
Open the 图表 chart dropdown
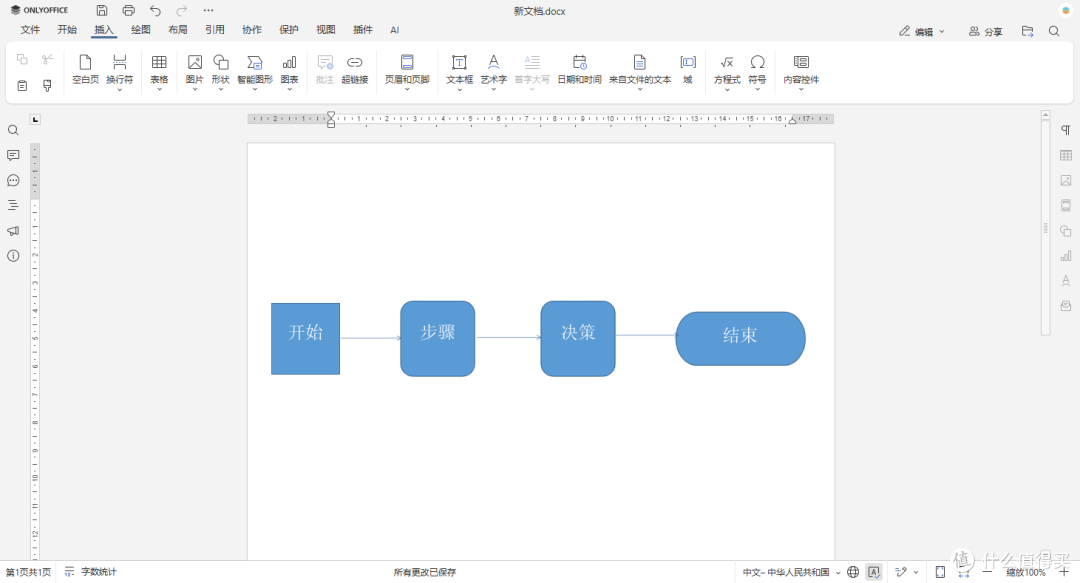(289, 89)
